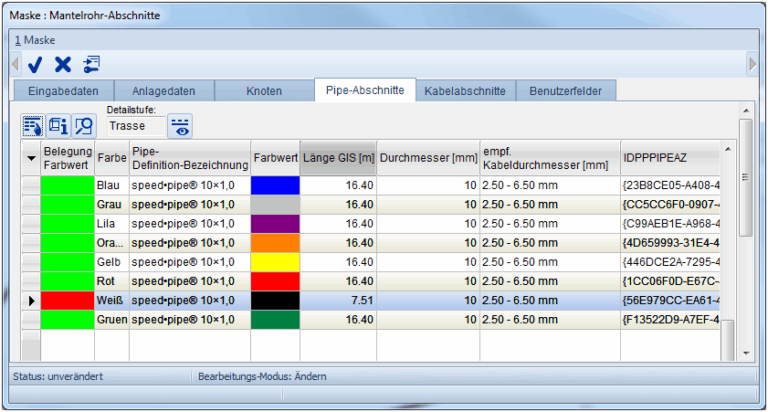Sort by Länge GIS [m] column header
The height and width of the screenshot is (412, 768).
tap(338, 157)
